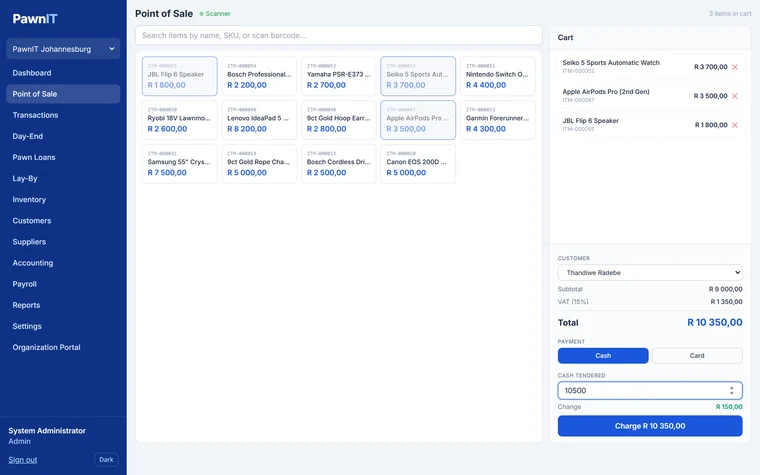This screenshot has width=760, height=475.
Task: Click the Total amount R 10 350,00
Action: (x=714, y=322)
